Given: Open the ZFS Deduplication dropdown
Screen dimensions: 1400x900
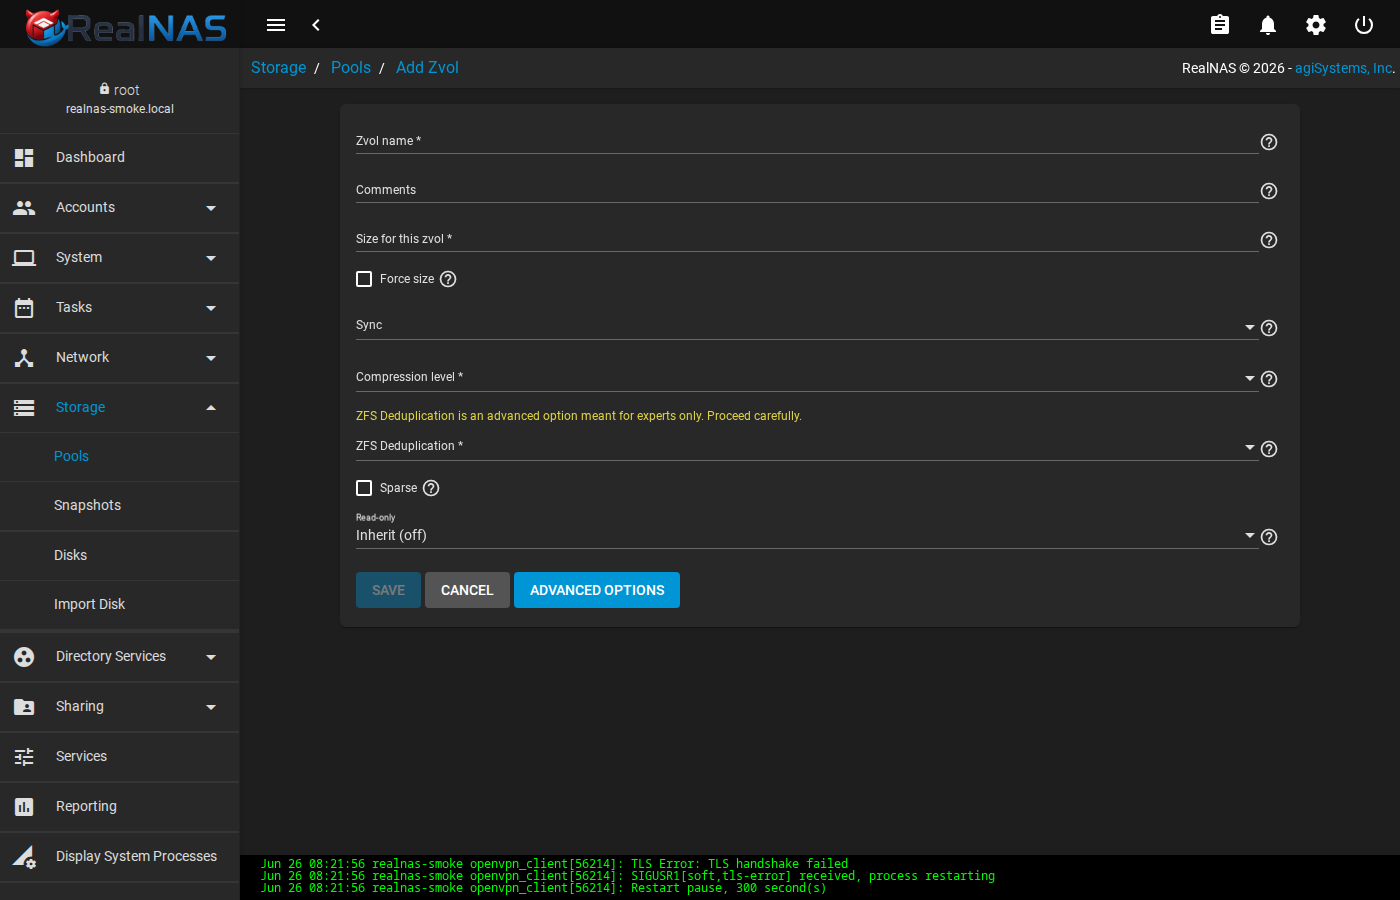Looking at the screenshot, I should coord(806,448).
